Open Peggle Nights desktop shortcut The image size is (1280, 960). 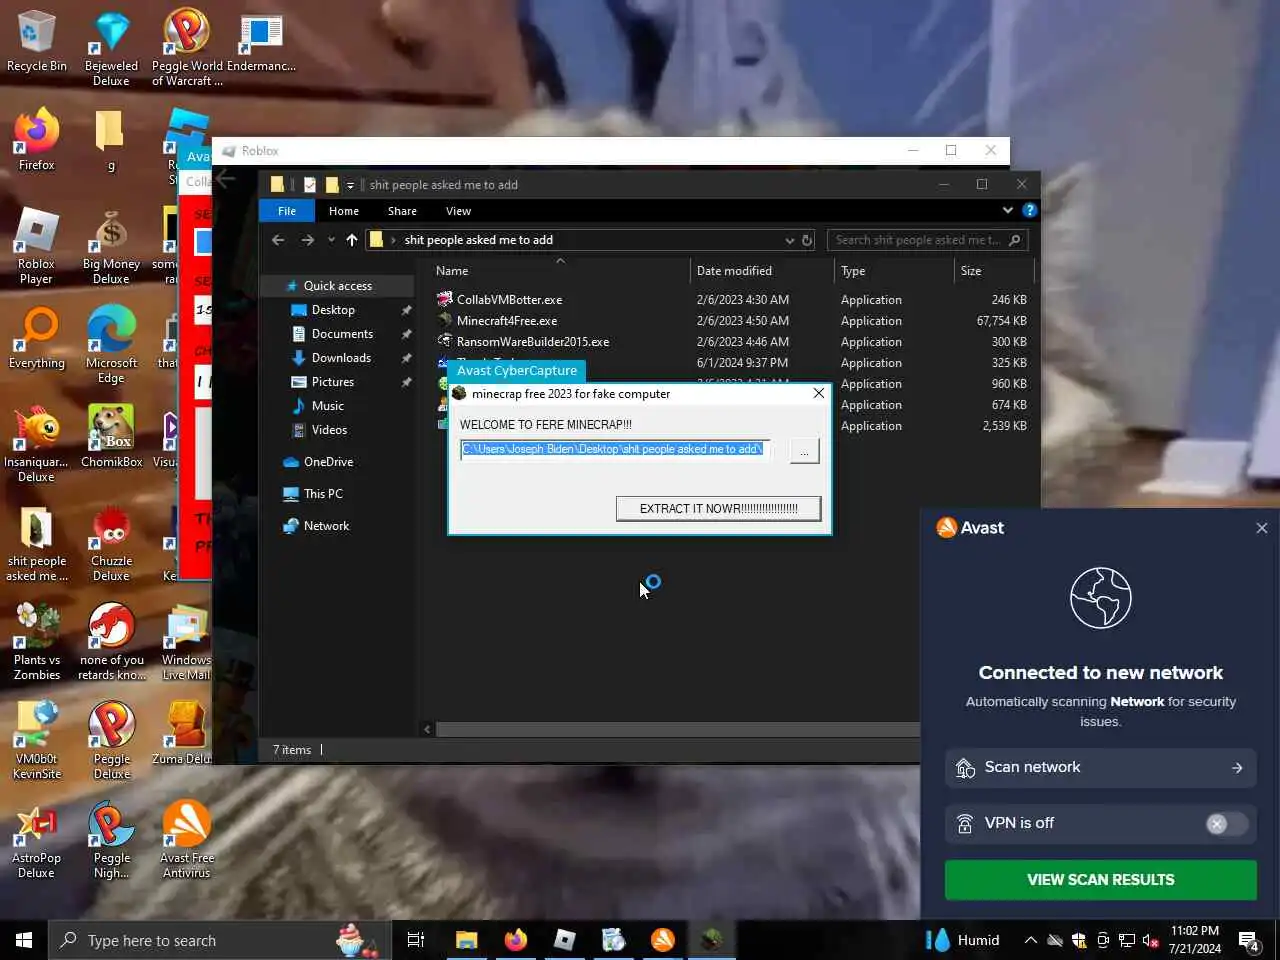[x=111, y=840]
